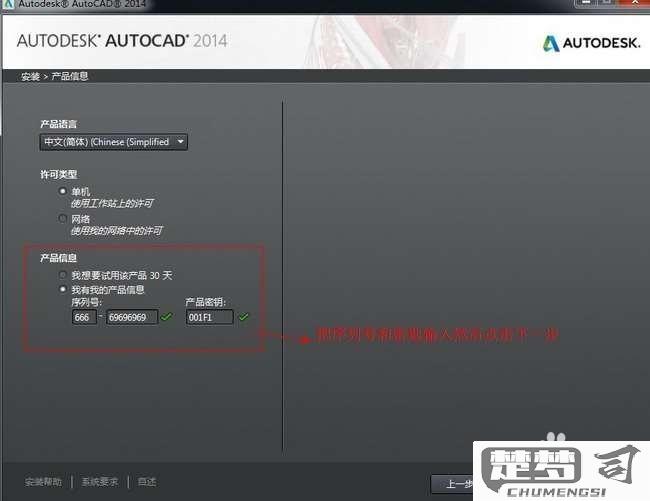
Task: Click the serial number prefix field 666
Action: point(84,317)
